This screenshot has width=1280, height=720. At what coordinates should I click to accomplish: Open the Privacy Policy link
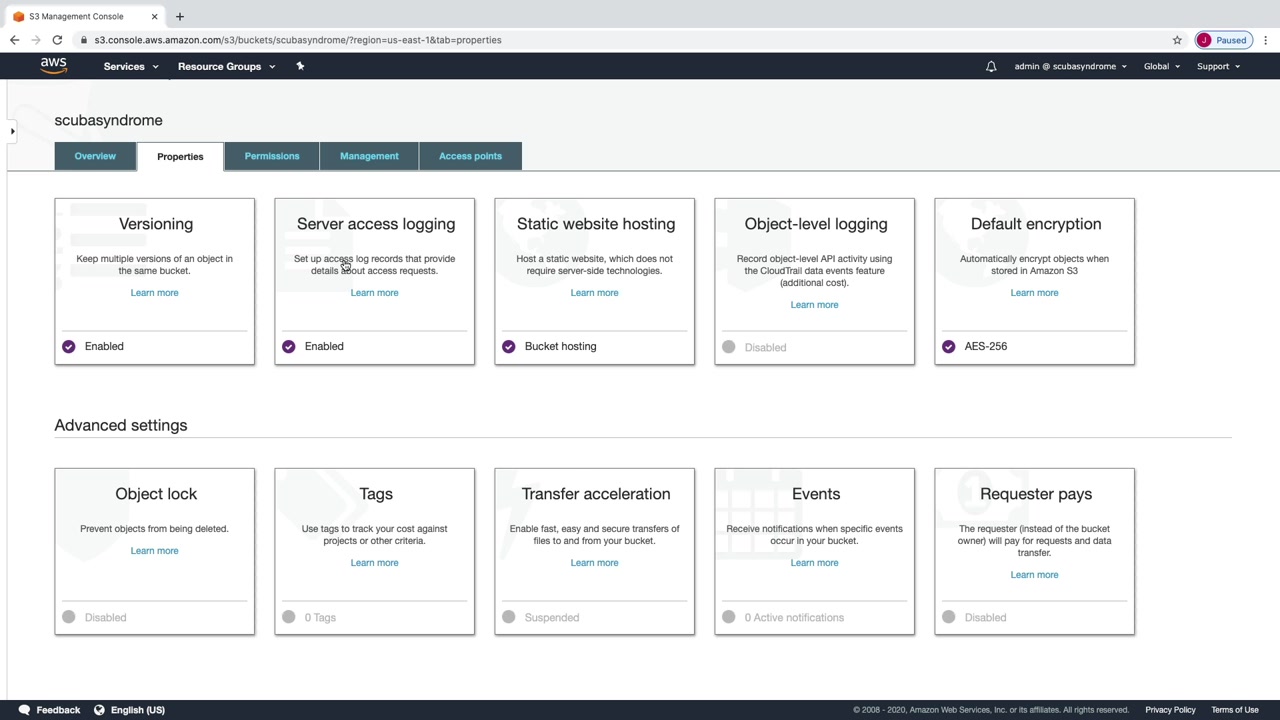pyautogui.click(x=1170, y=710)
